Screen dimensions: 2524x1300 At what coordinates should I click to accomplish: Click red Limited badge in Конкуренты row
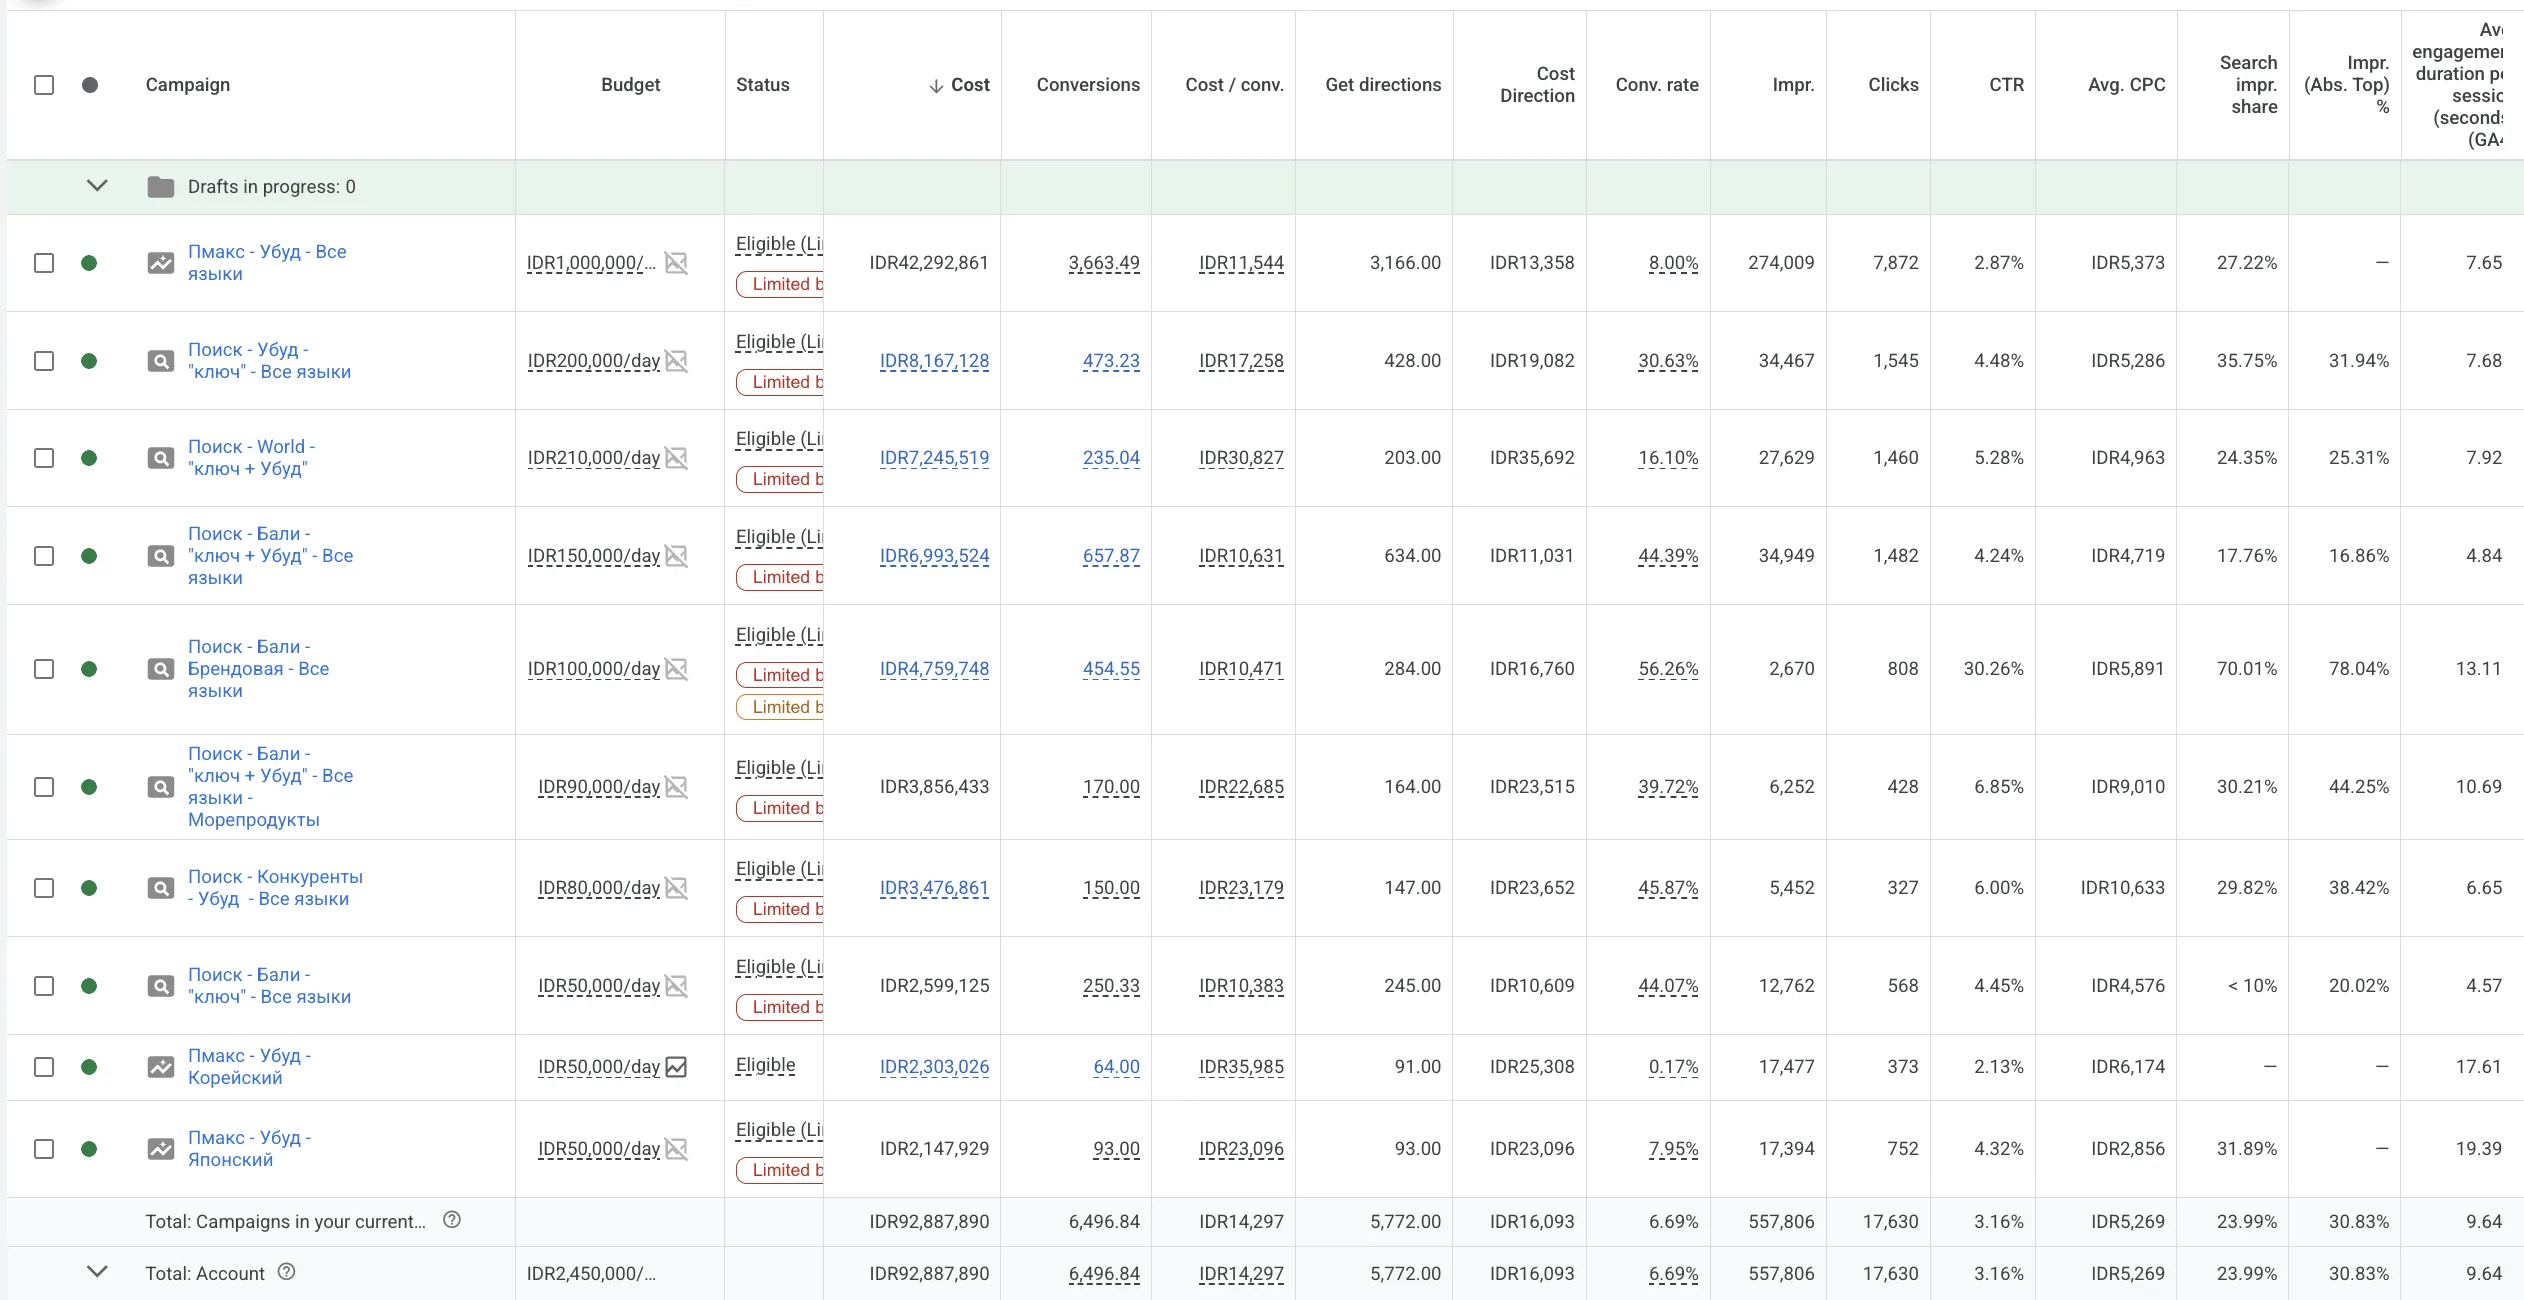[x=781, y=909]
